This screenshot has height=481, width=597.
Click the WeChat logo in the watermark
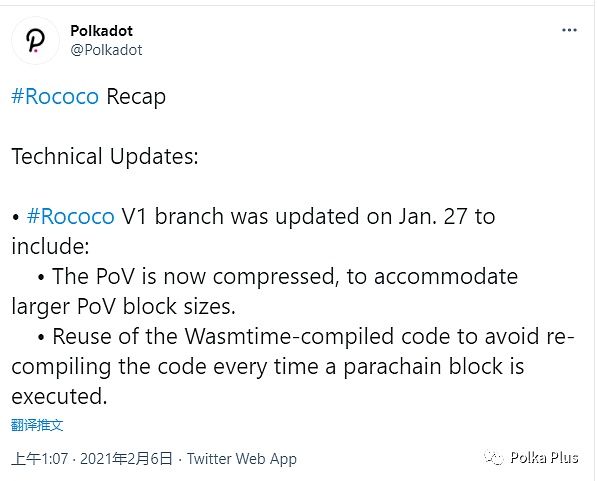click(x=494, y=457)
